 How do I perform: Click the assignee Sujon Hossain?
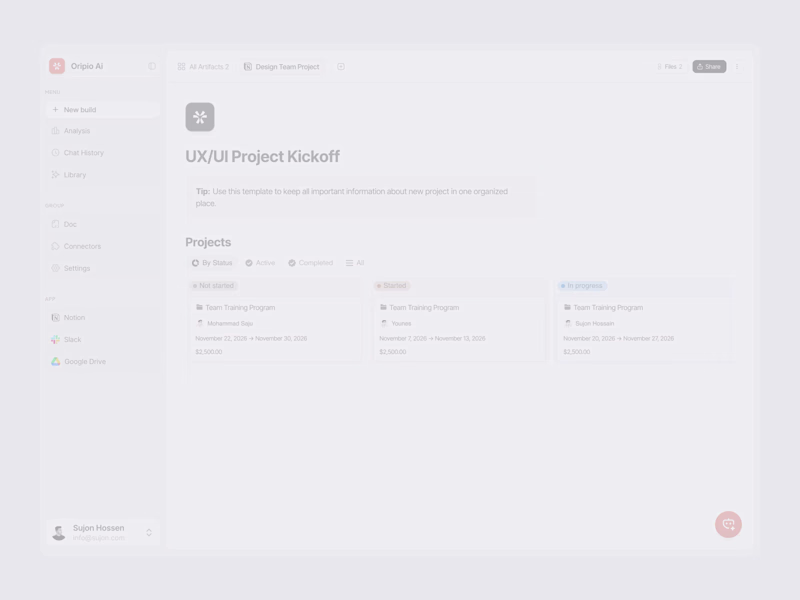click(589, 323)
